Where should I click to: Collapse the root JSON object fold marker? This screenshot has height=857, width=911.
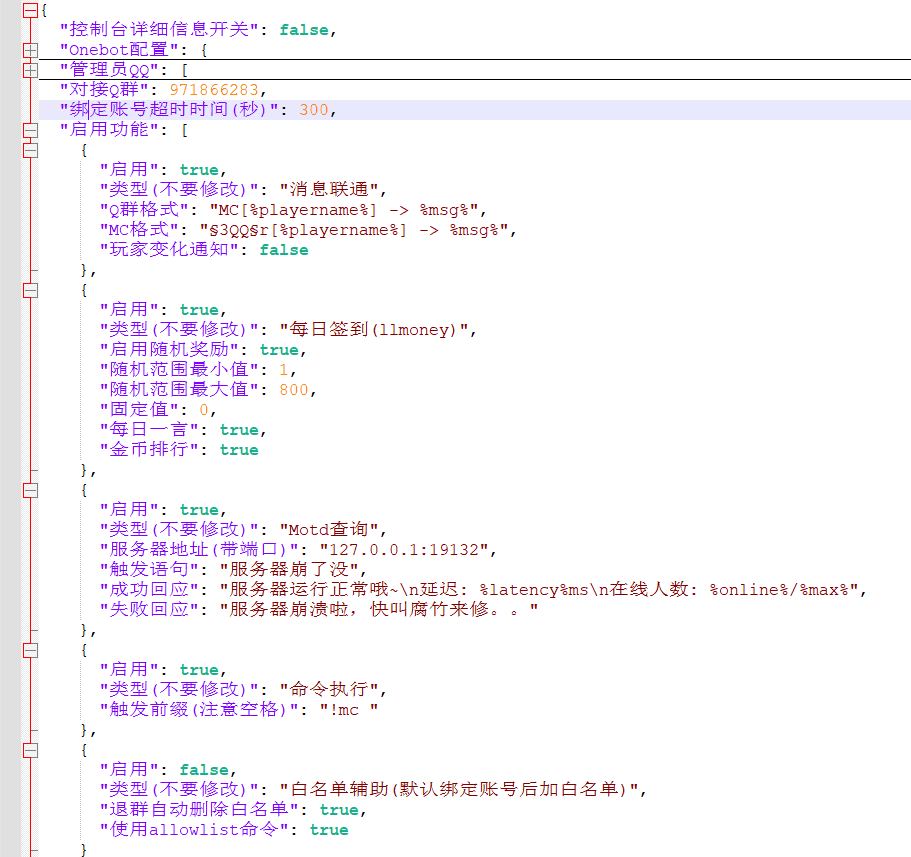click(30, 10)
